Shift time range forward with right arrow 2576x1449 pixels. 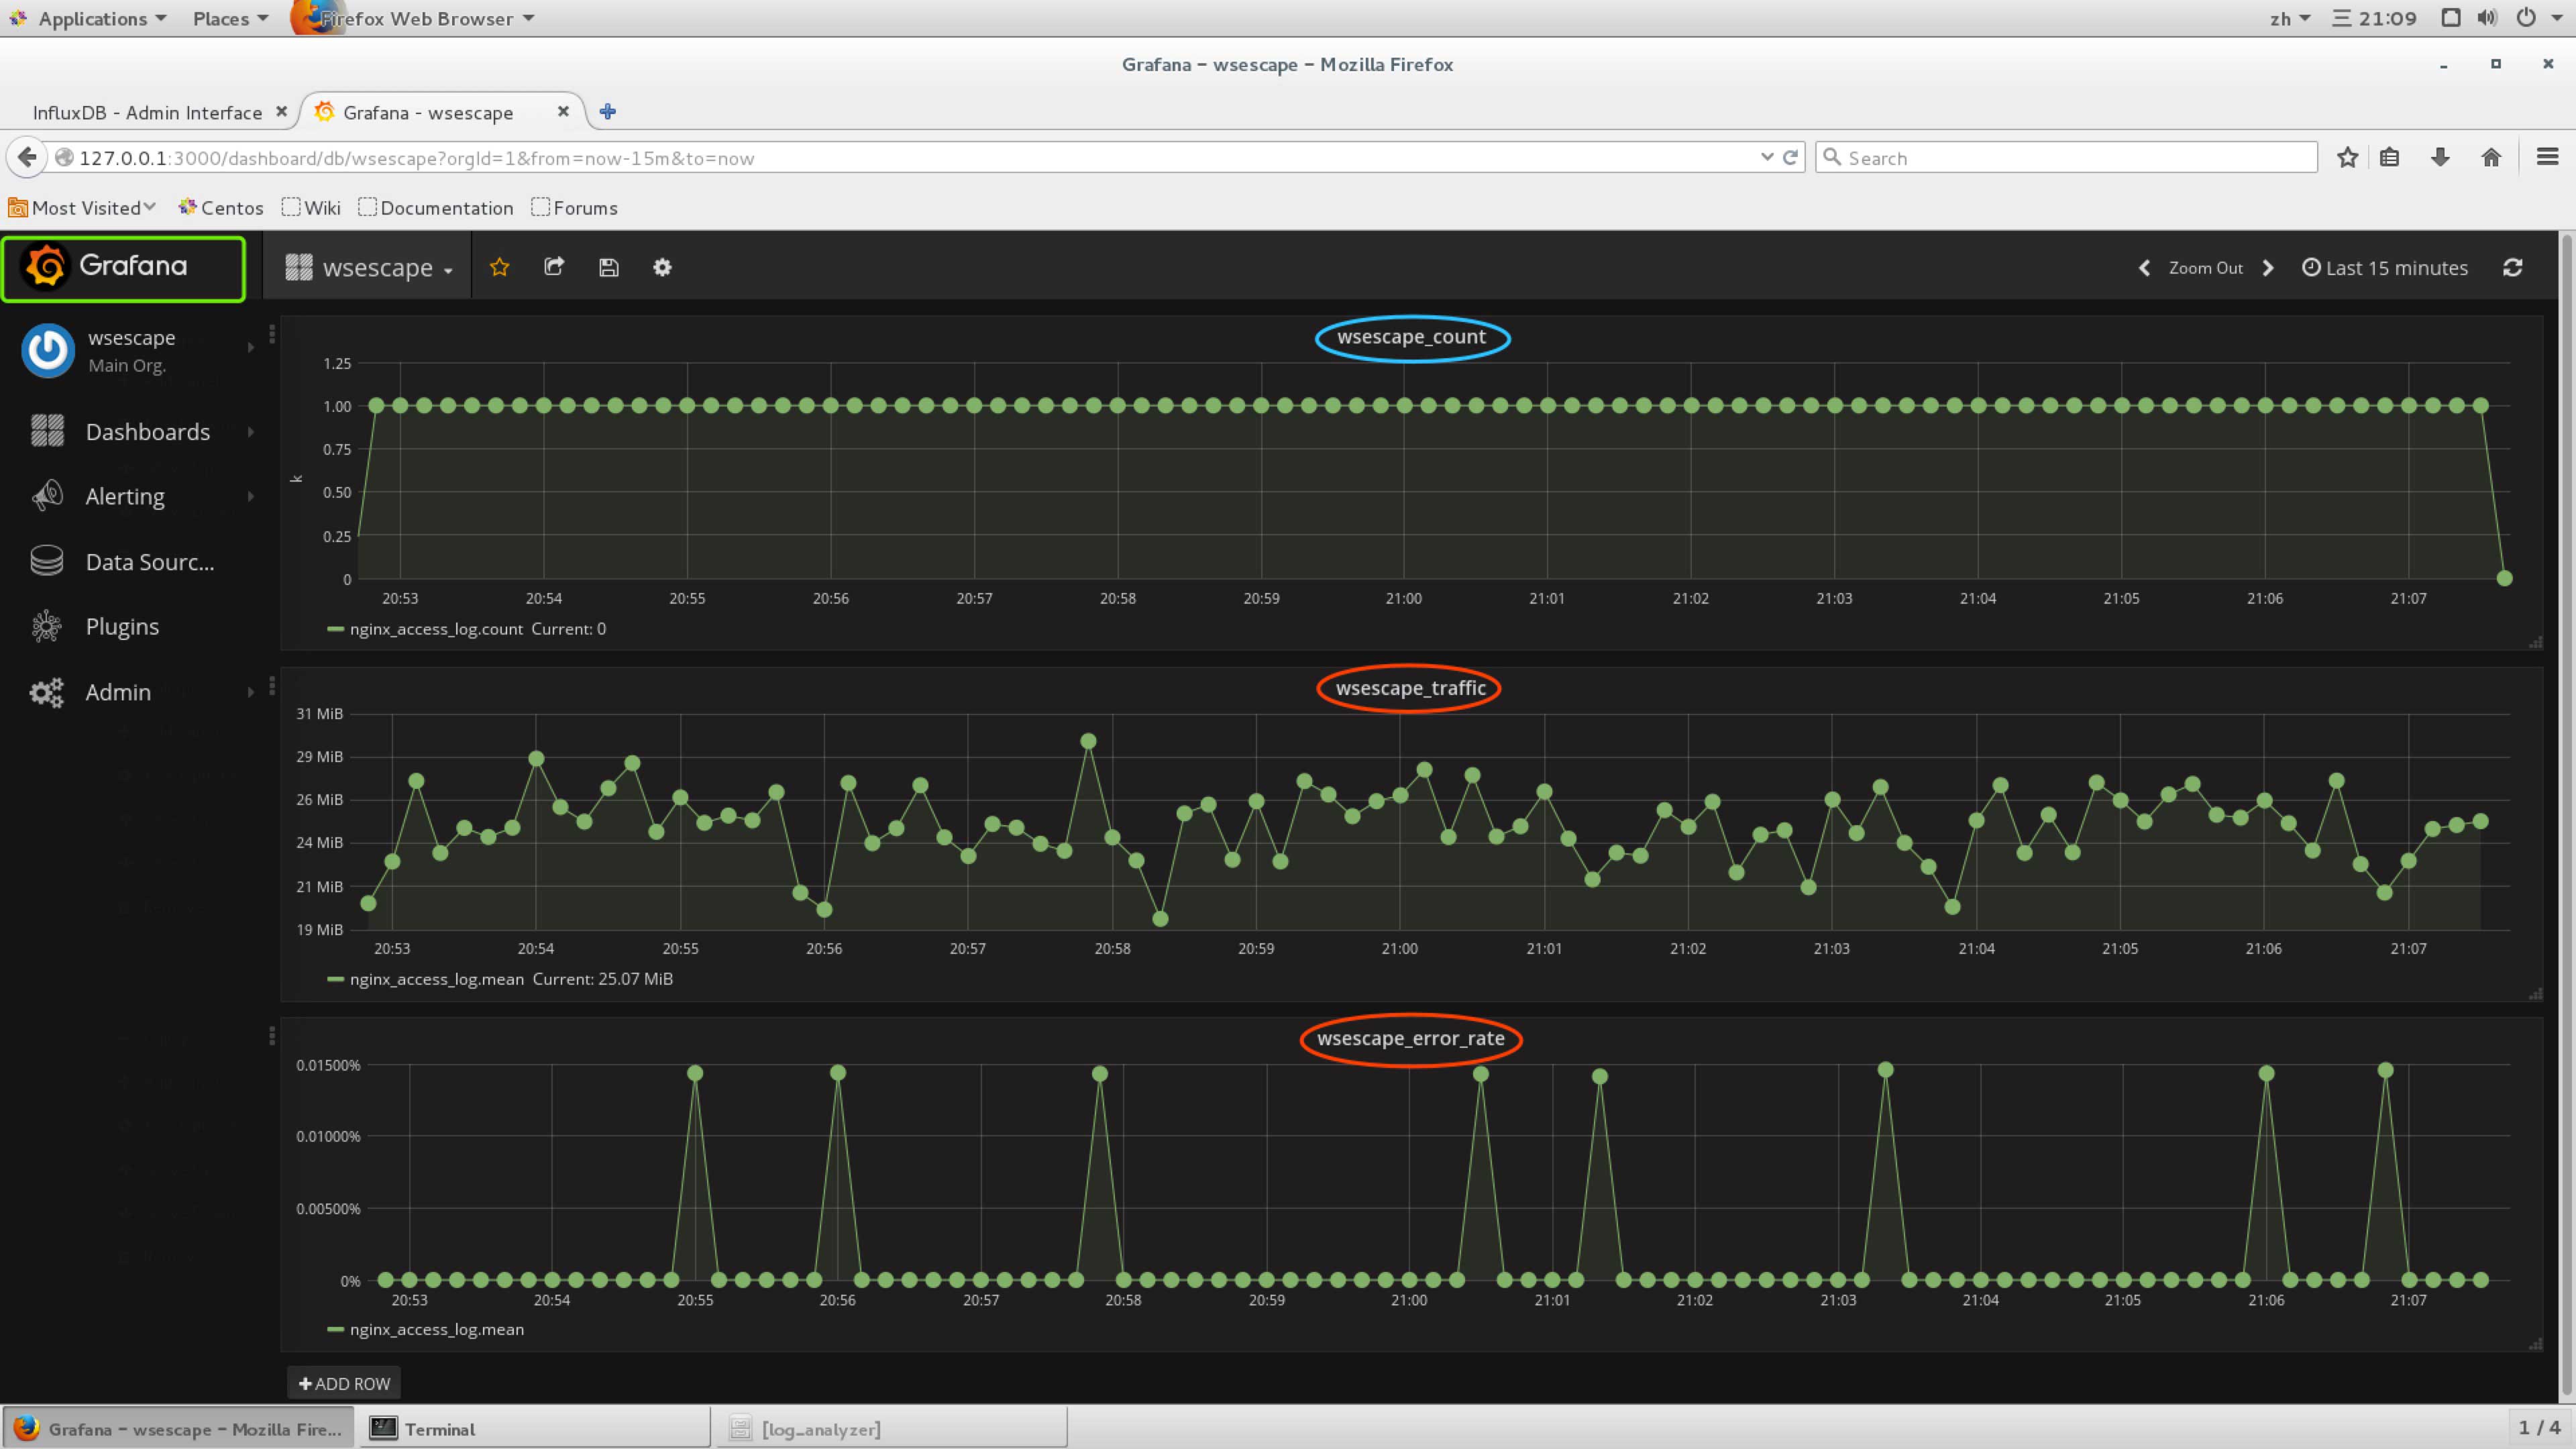pos(2268,268)
